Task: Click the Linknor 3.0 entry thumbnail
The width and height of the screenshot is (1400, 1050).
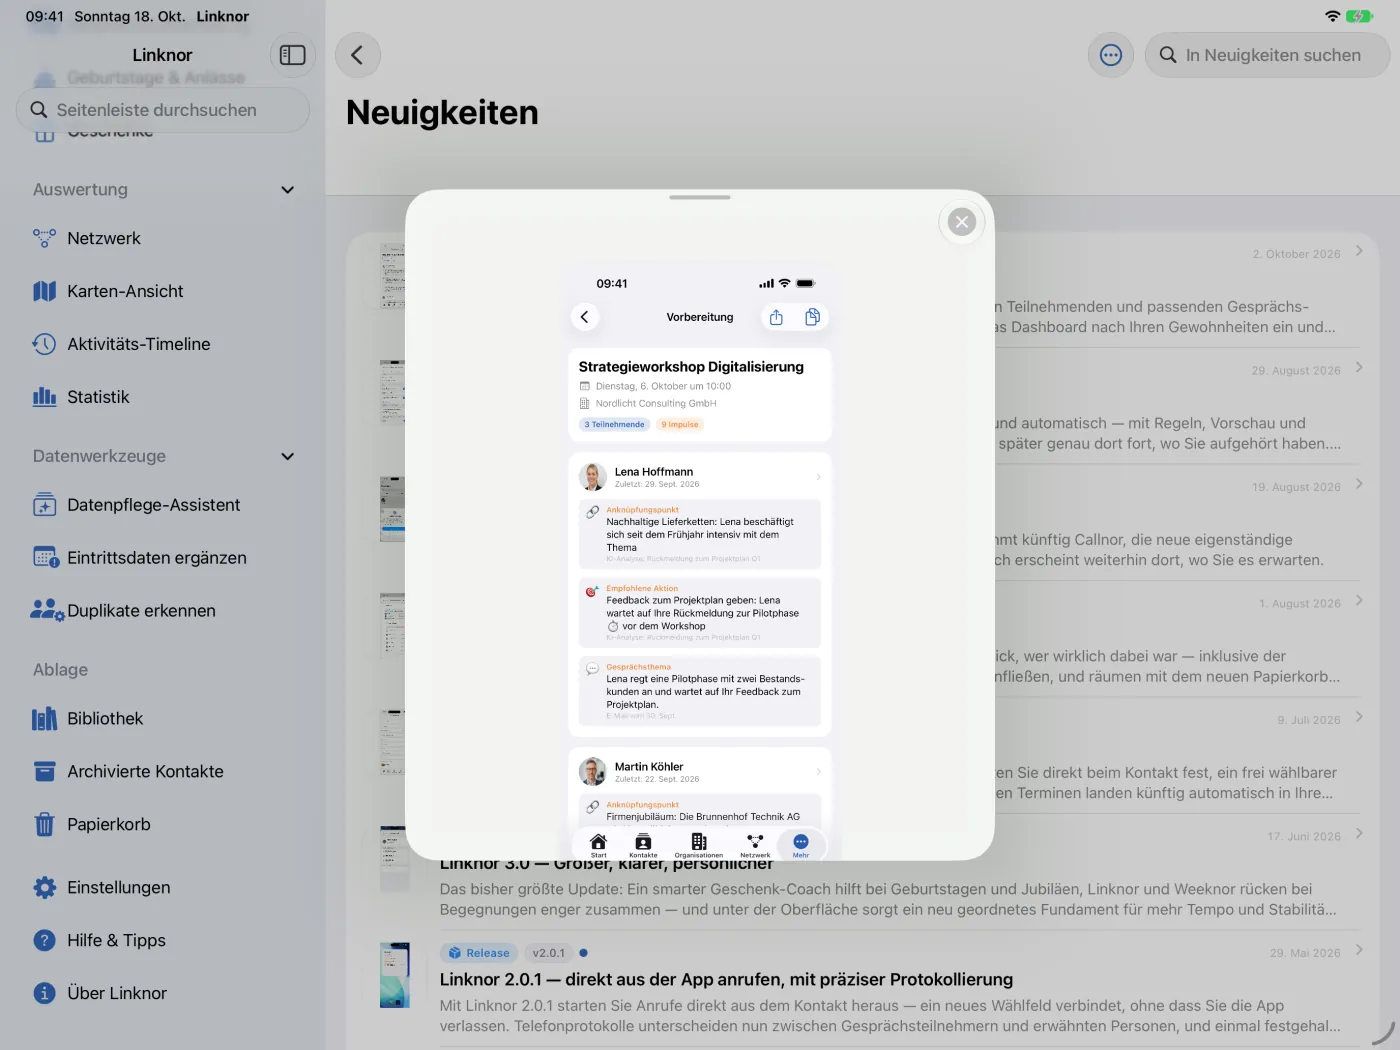Action: [x=395, y=858]
